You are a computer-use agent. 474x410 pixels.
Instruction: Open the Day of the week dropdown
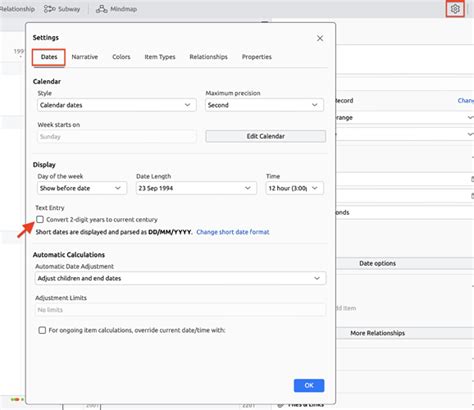(82, 188)
